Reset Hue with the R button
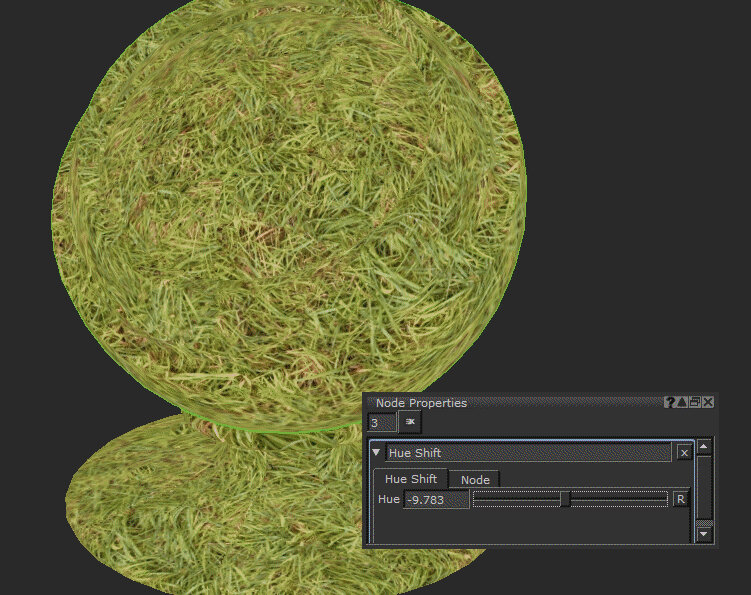 pos(681,499)
